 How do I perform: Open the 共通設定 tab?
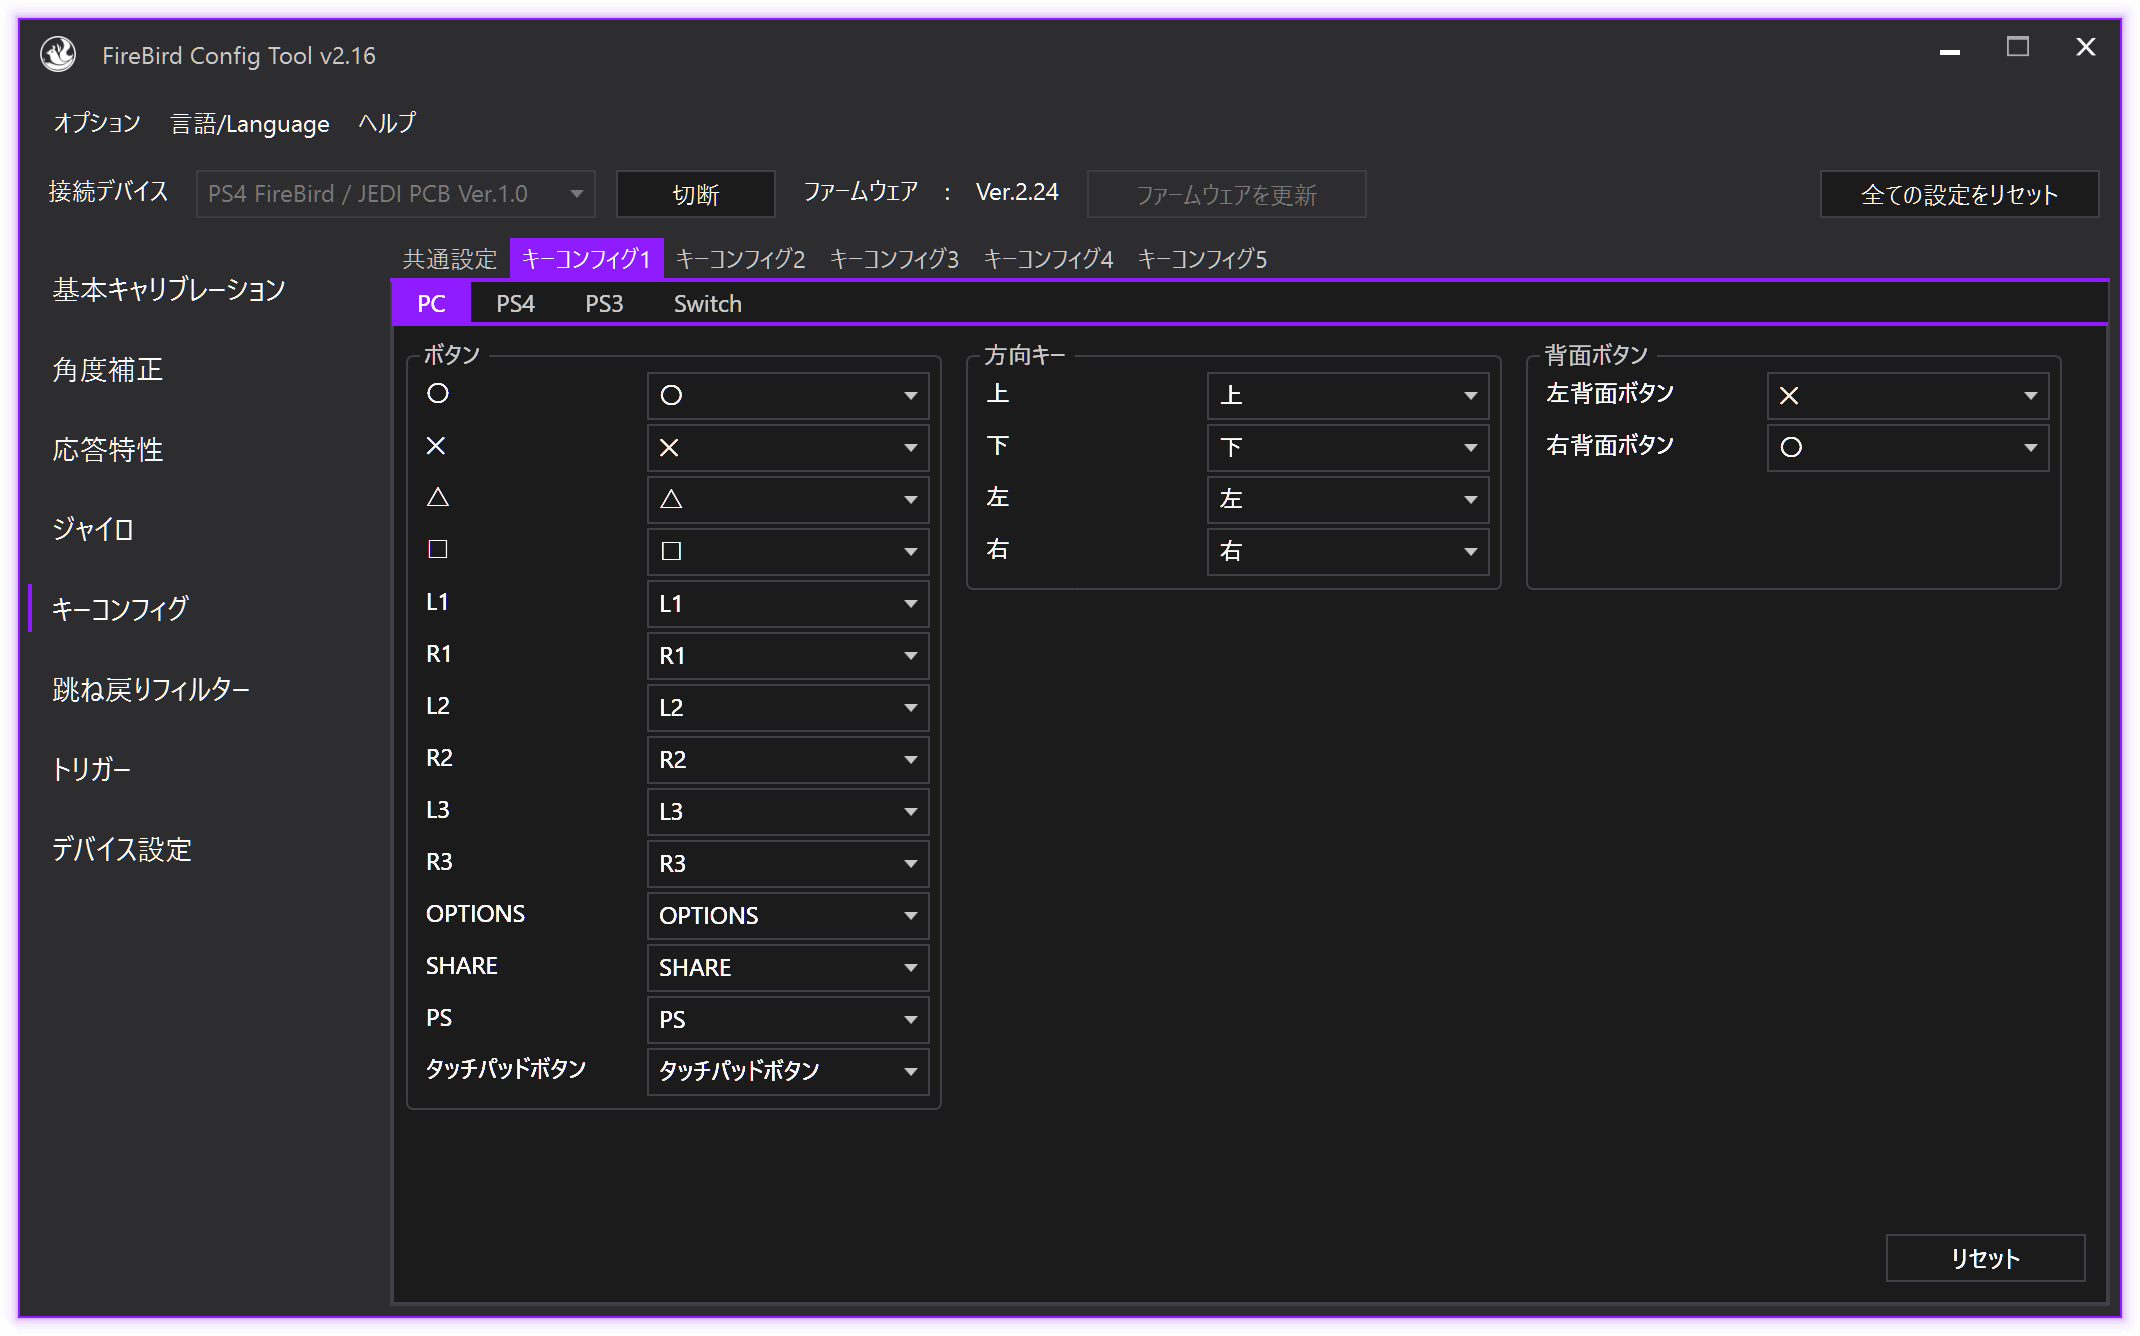tap(449, 259)
